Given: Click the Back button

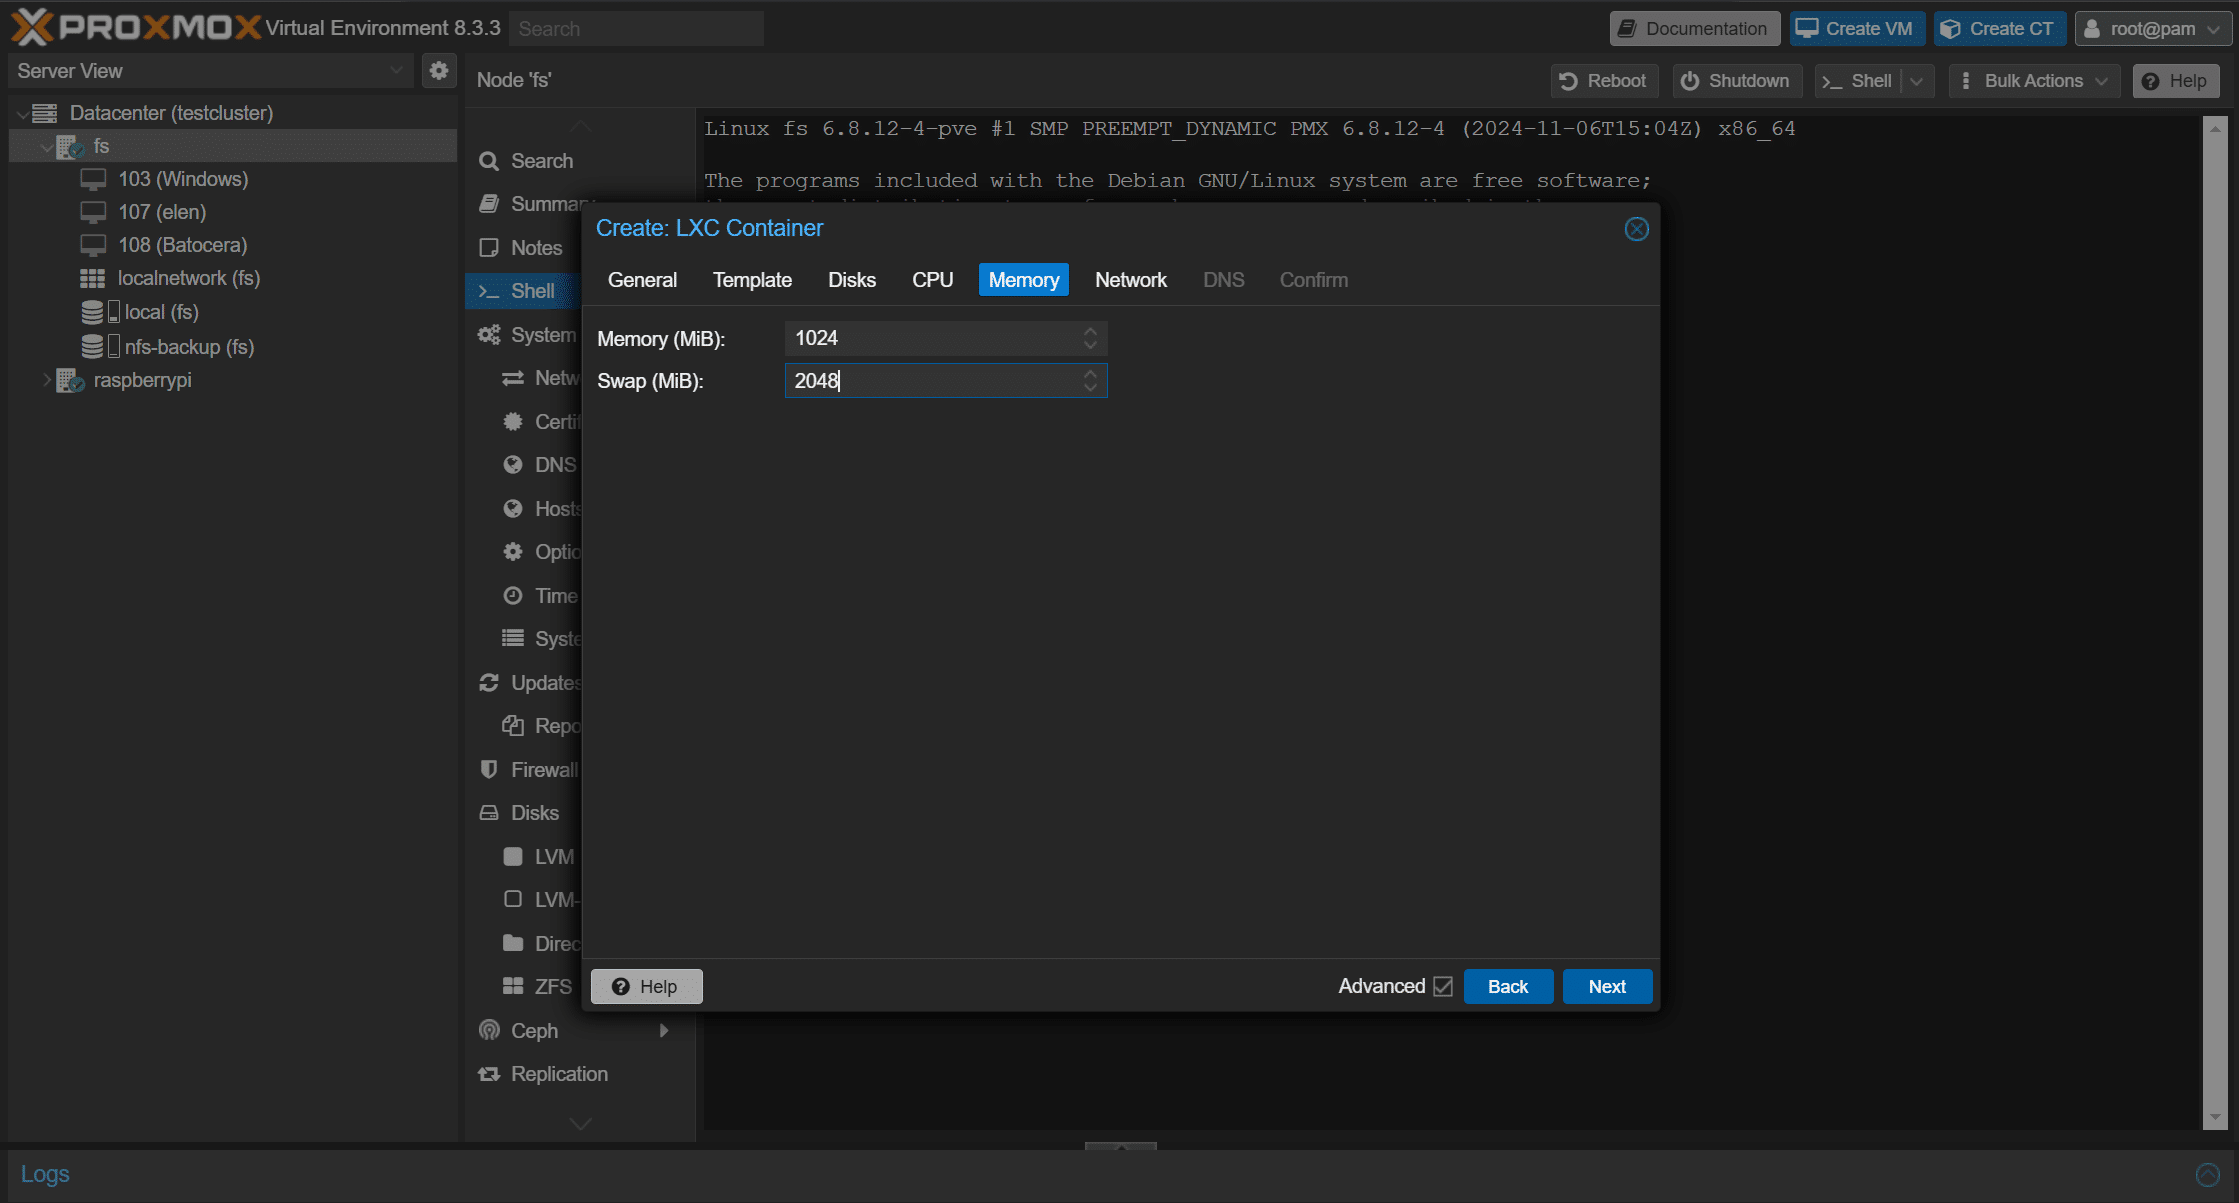Looking at the screenshot, I should pos(1508,987).
